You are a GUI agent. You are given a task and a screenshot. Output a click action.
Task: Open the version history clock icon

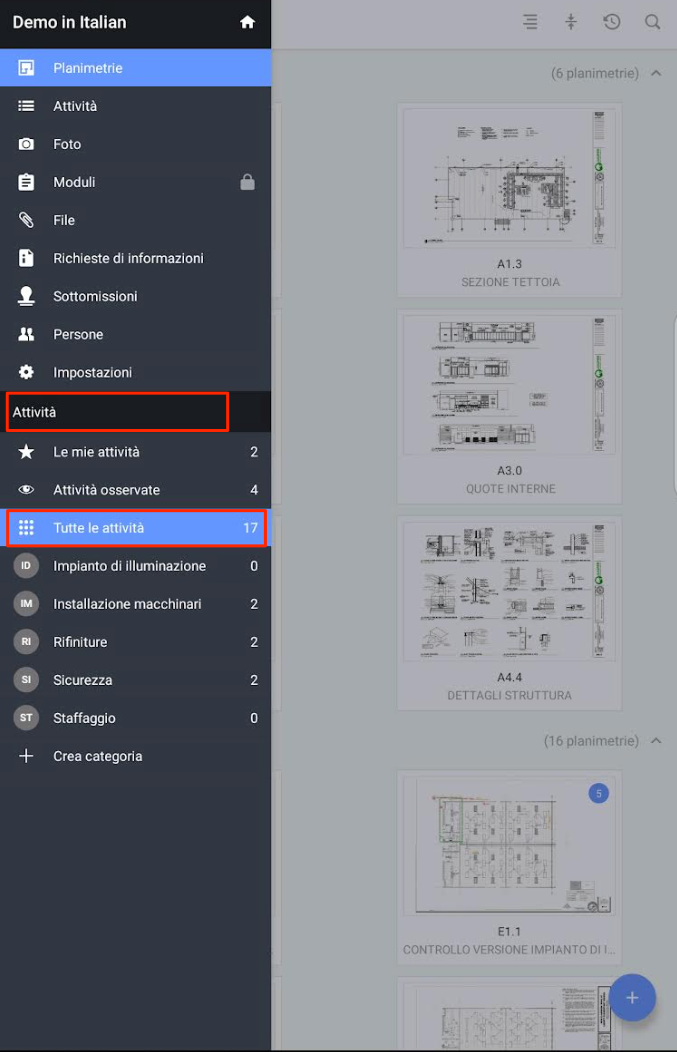click(612, 22)
